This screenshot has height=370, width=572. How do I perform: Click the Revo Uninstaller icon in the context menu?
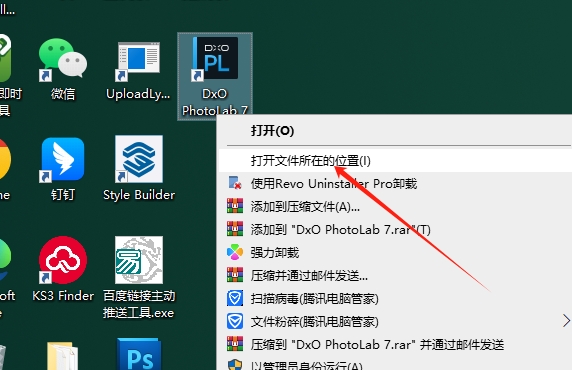tap(235, 183)
